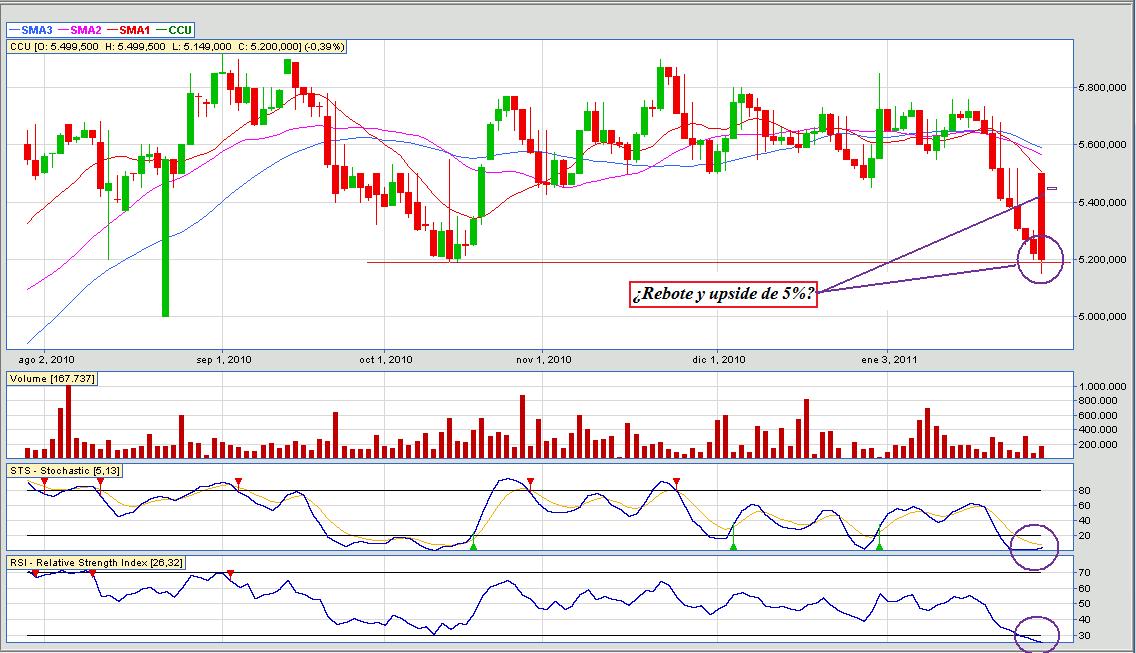This screenshot has width=1136, height=653.
Task: Click the green stochastic buy marker near ene 3
Action: pos(880,546)
